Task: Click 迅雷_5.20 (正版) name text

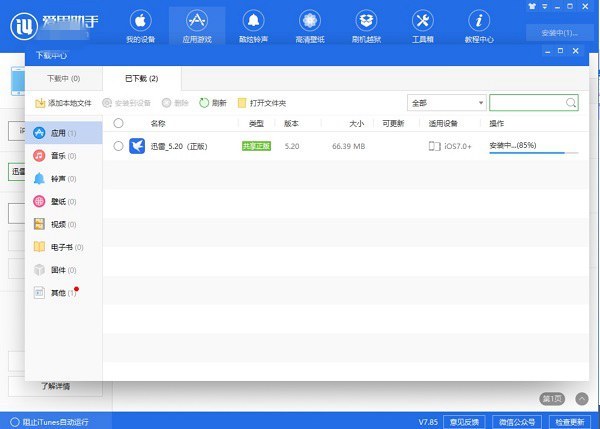Action: click(179, 147)
